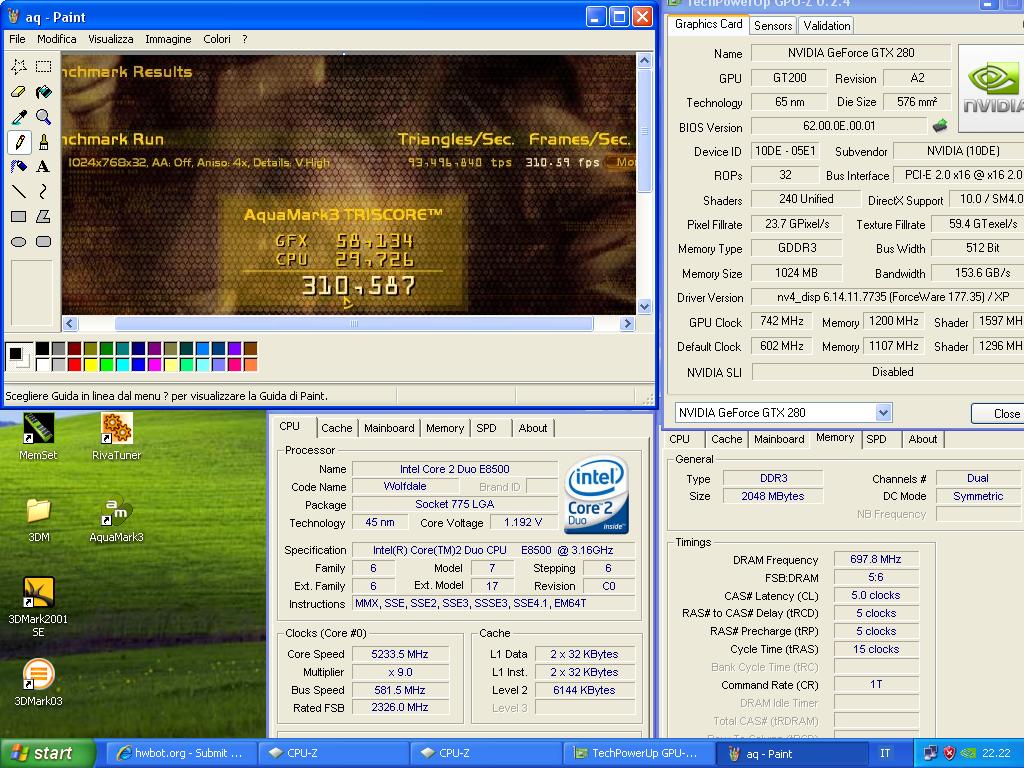Switch to TechPowerUp GPU-Z taskbar button
1024x768 pixels.
click(x=637, y=753)
